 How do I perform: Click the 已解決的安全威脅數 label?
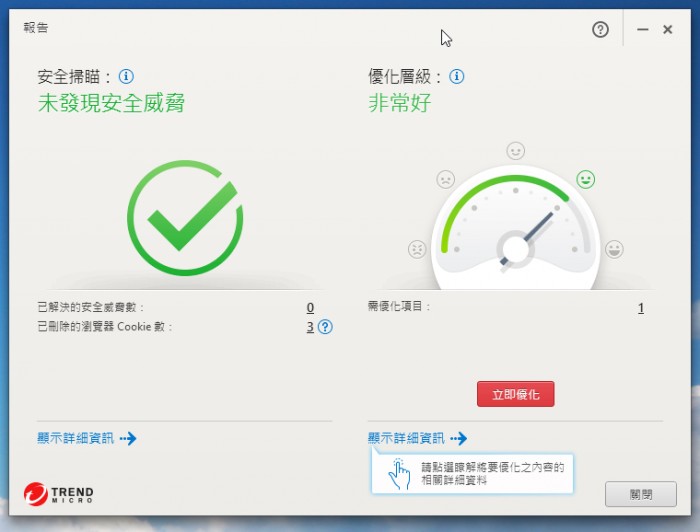pos(91,308)
